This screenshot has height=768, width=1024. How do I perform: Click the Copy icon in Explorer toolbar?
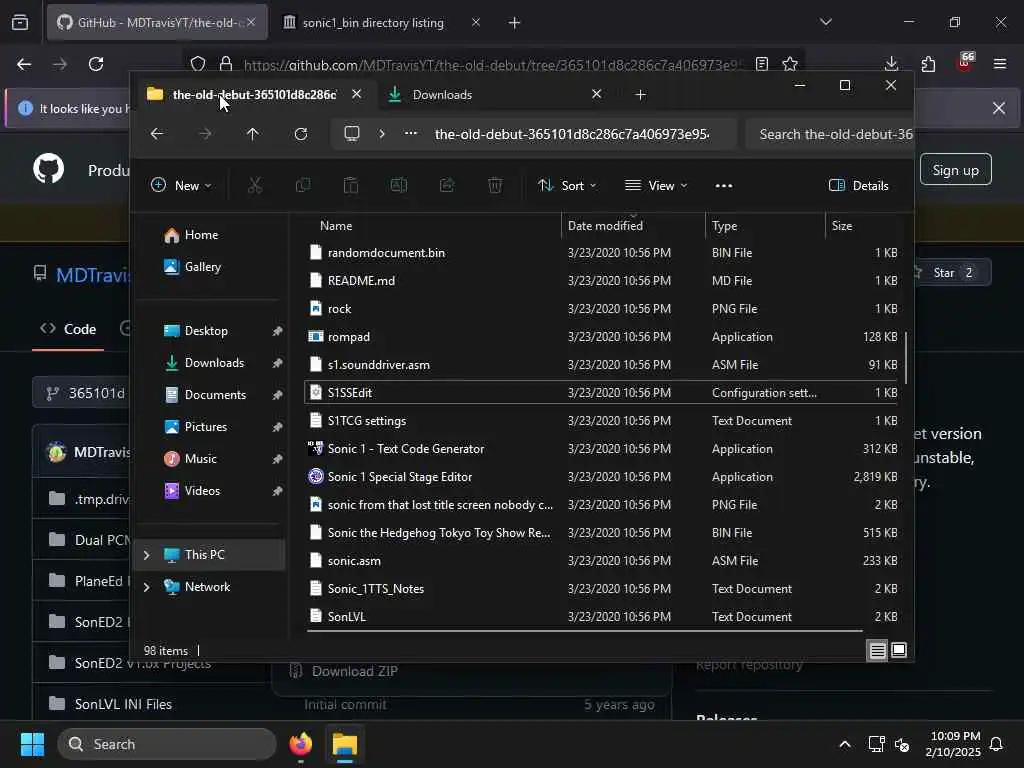pos(303,185)
